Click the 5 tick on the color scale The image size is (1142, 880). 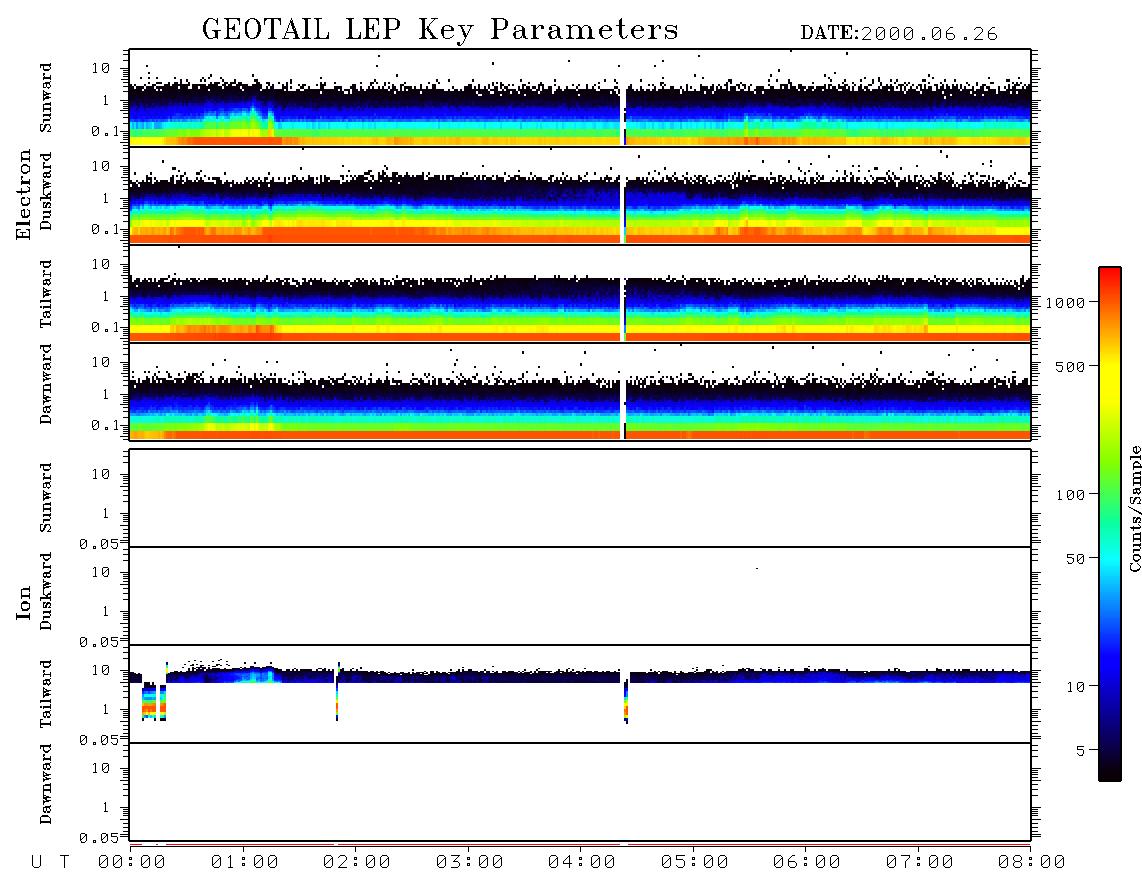tap(1081, 750)
